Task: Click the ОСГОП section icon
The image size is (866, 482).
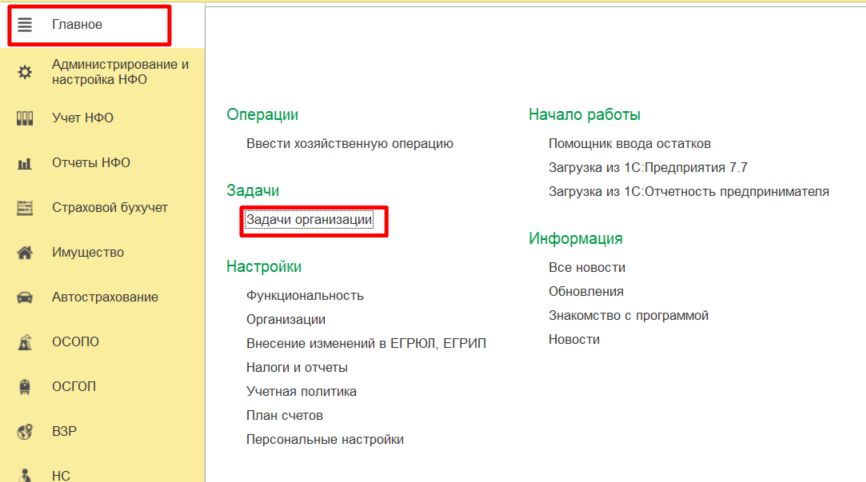Action: [x=26, y=387]
